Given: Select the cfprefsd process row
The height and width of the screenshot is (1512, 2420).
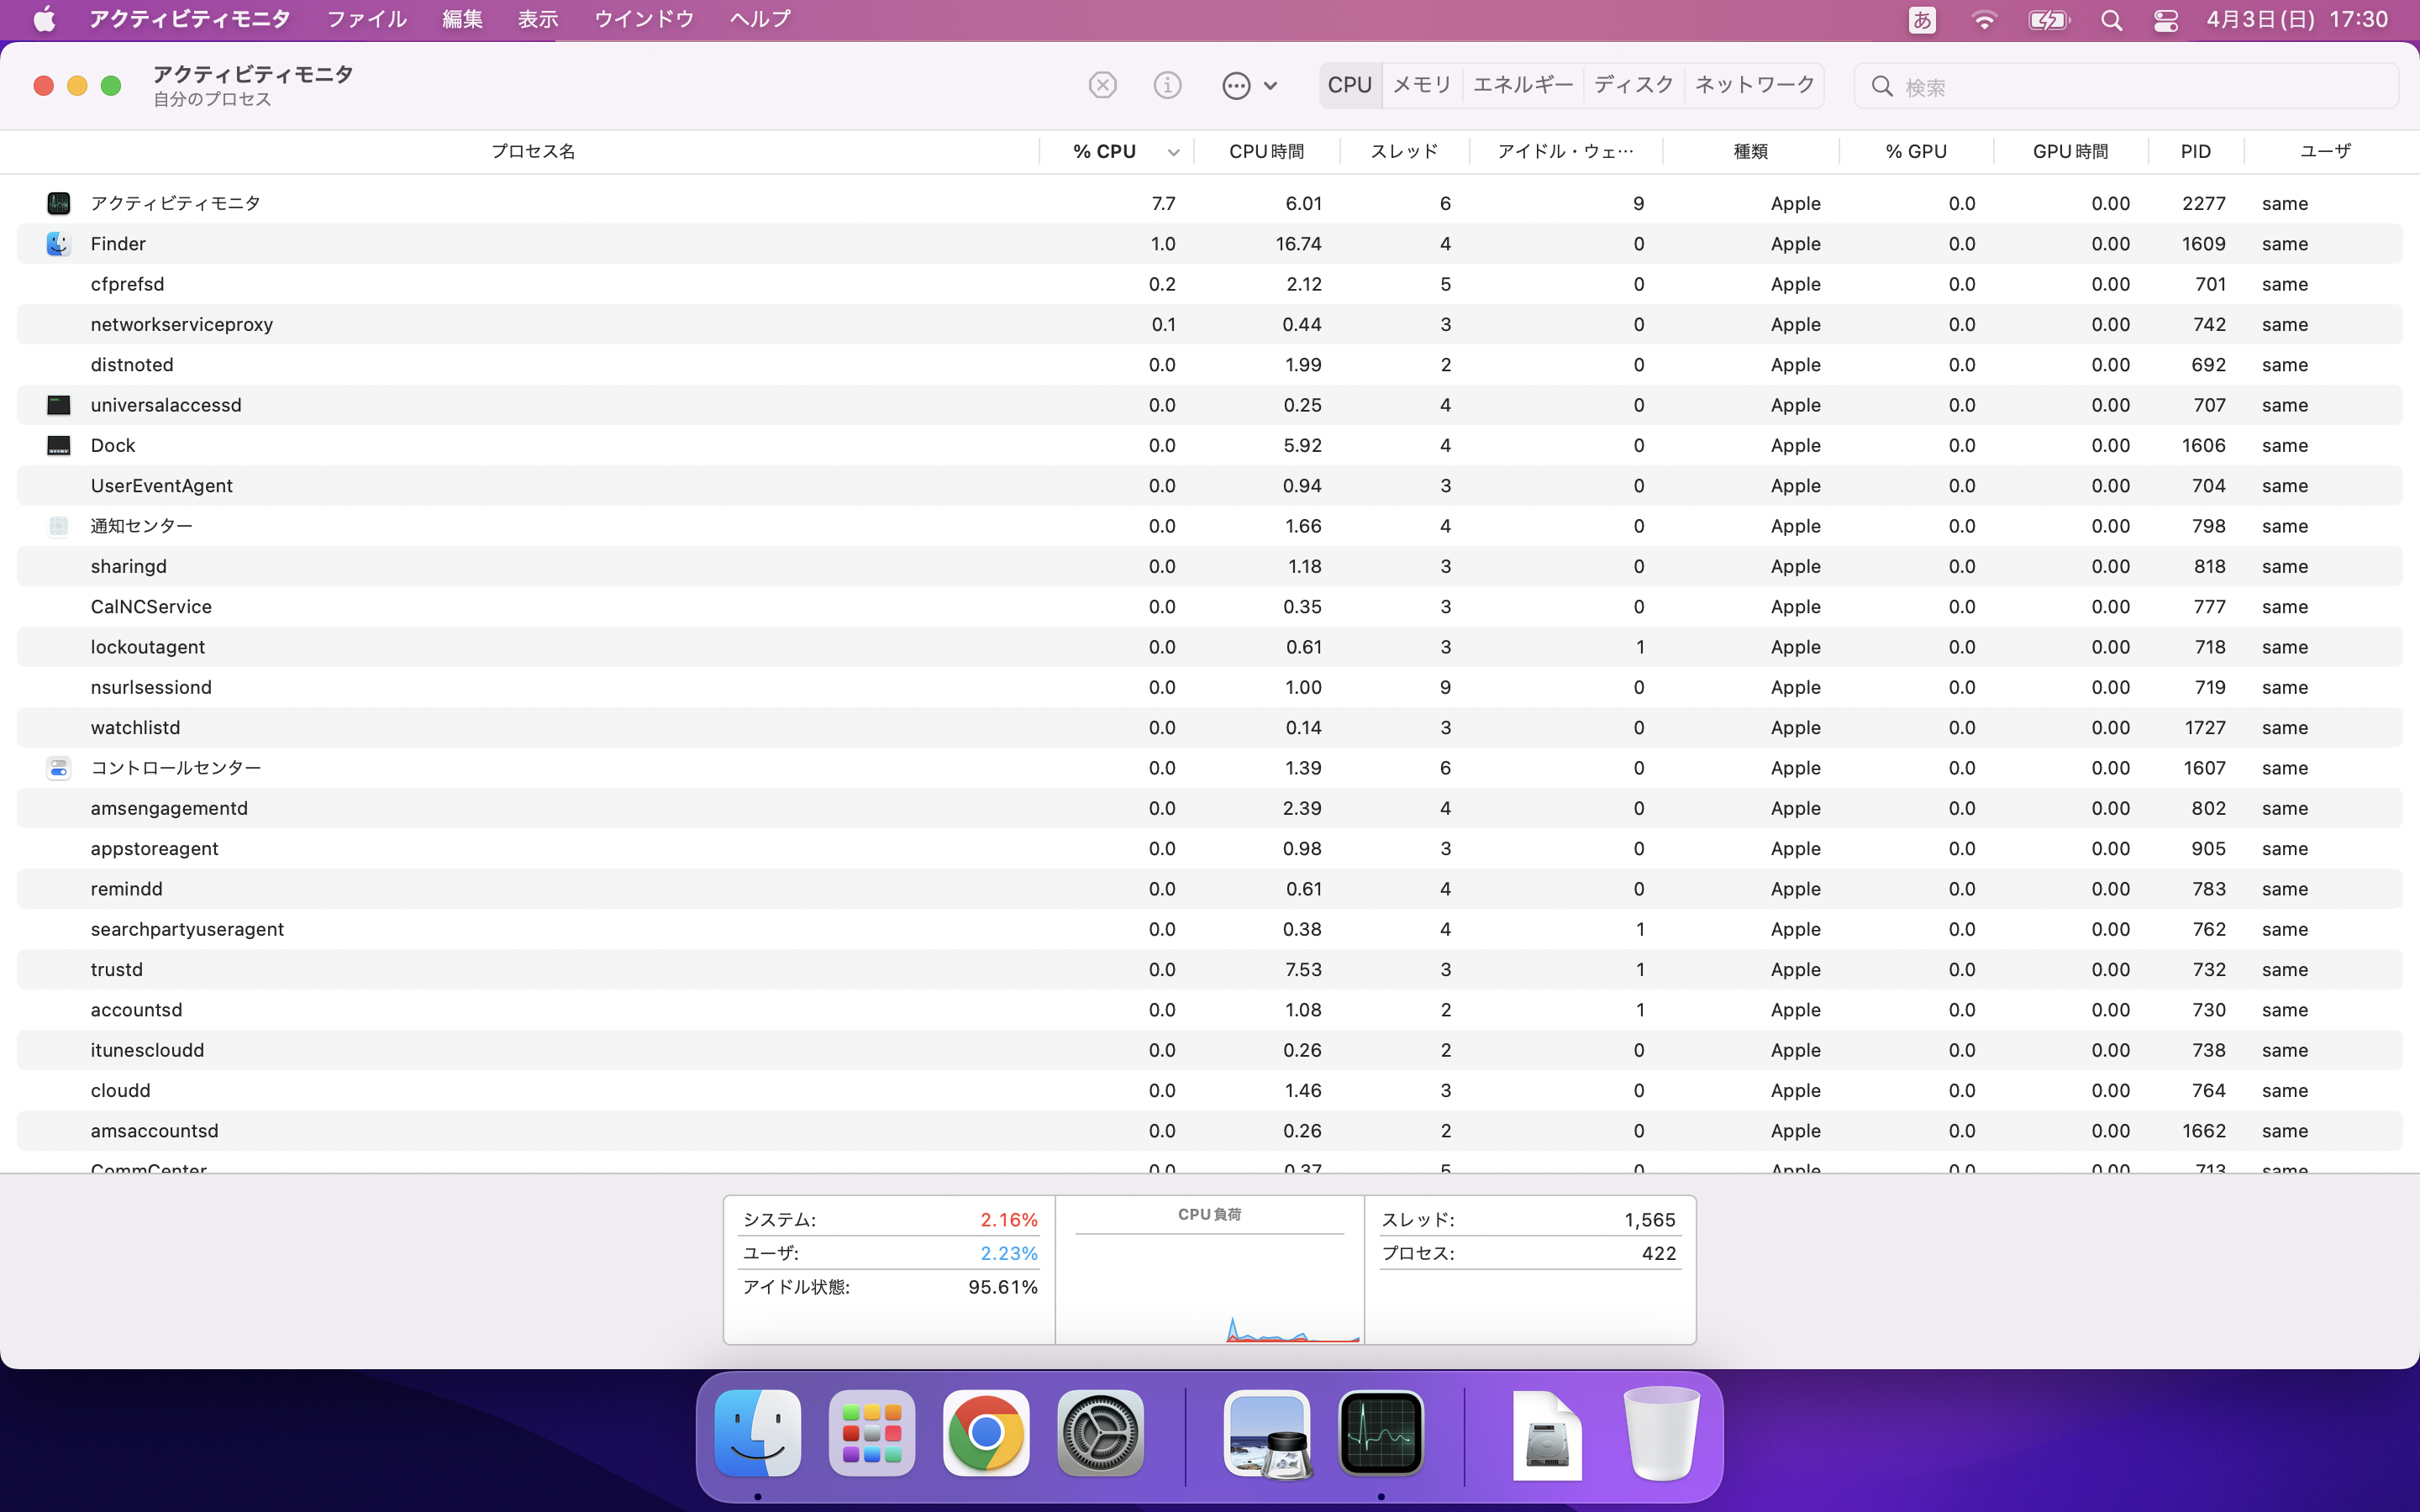Looking at the screenshot, I should (1209, 284).
